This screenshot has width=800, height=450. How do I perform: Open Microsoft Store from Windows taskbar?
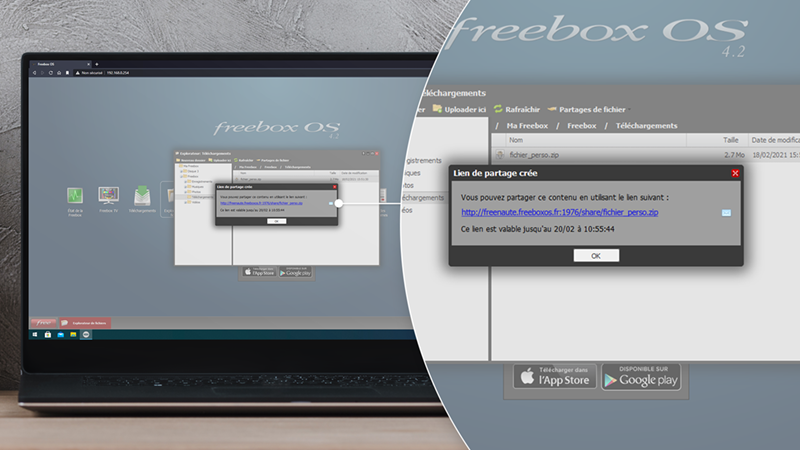click(47, 335)
